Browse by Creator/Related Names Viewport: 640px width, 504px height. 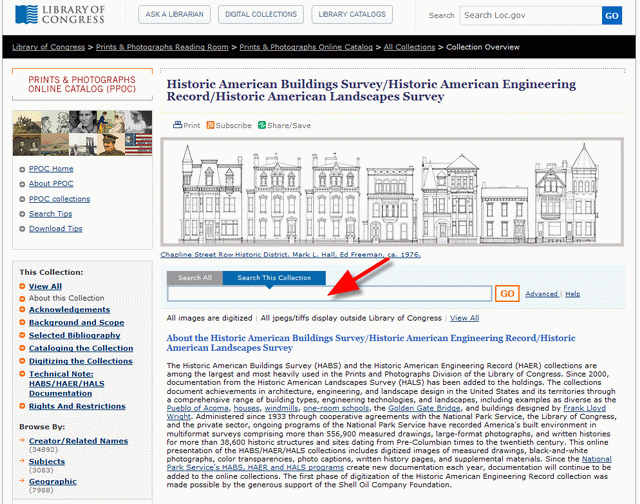(x=78, y=441)
